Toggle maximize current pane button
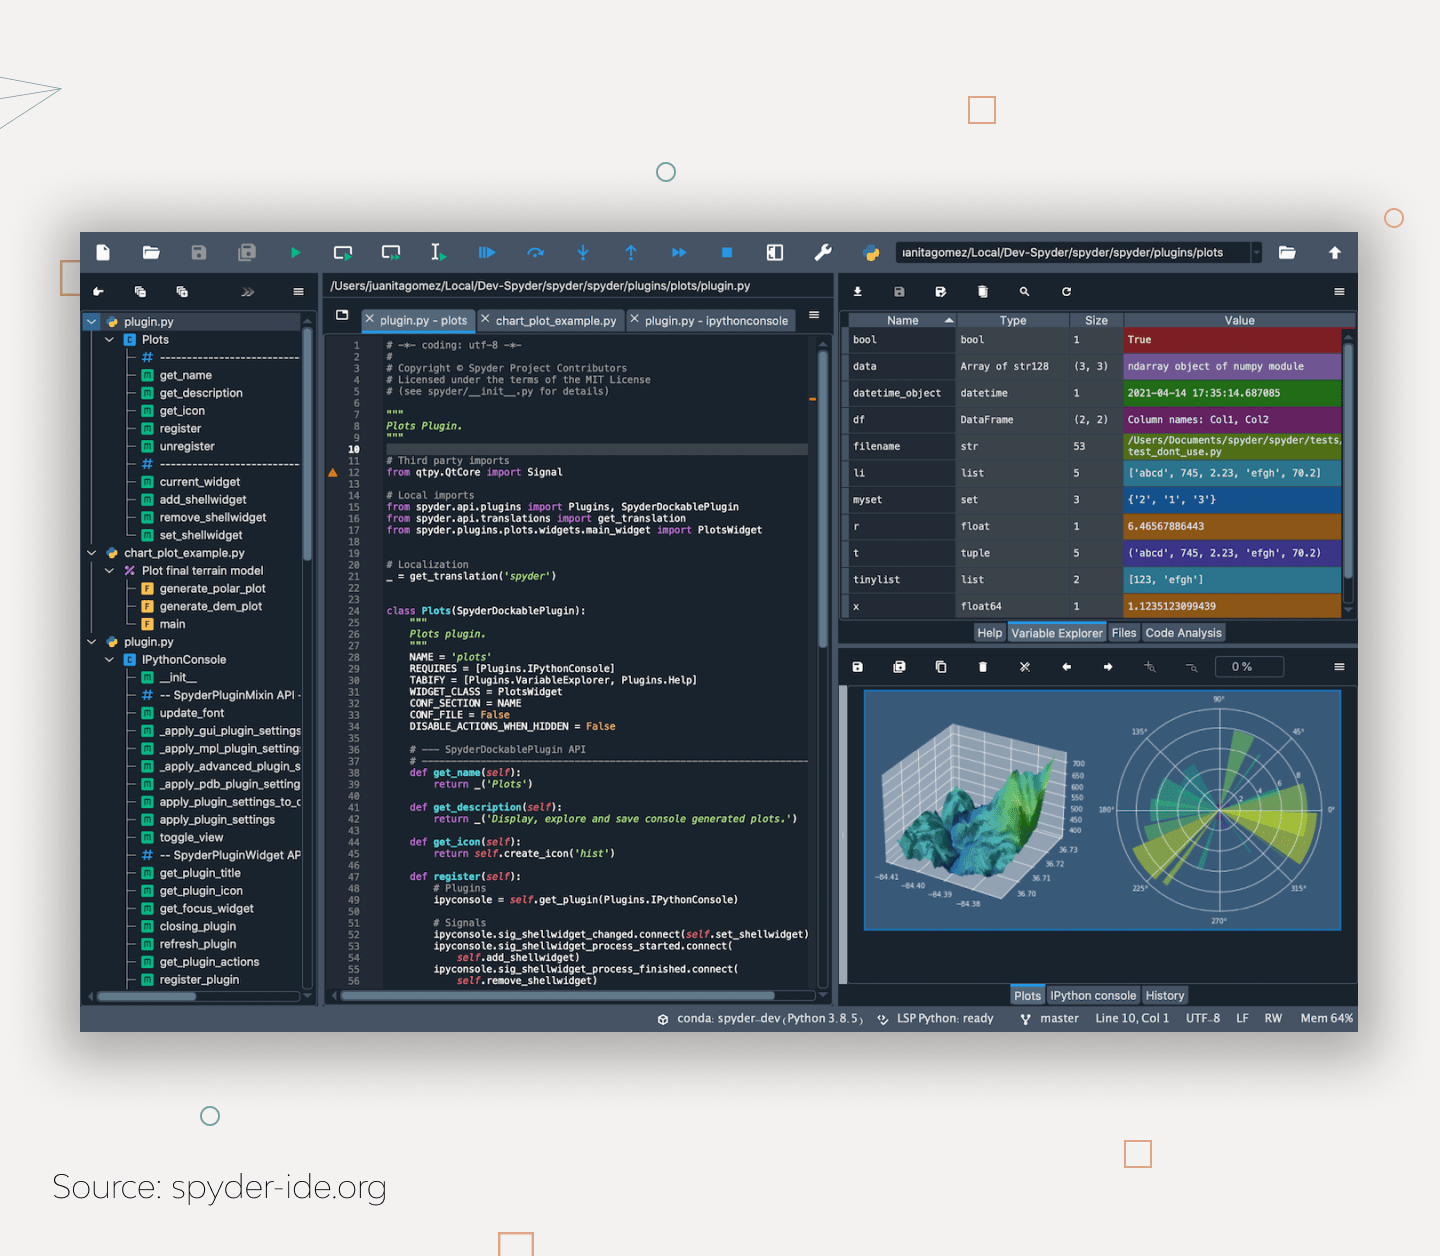Screen dimensions: 1440x1256 775,253
